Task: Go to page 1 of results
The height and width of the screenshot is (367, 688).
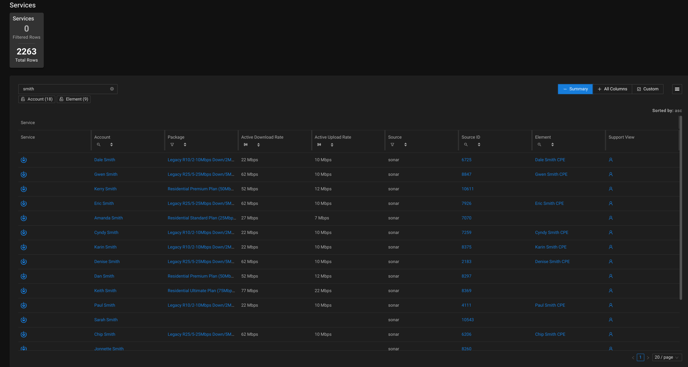Action: [x=641, y=357]
